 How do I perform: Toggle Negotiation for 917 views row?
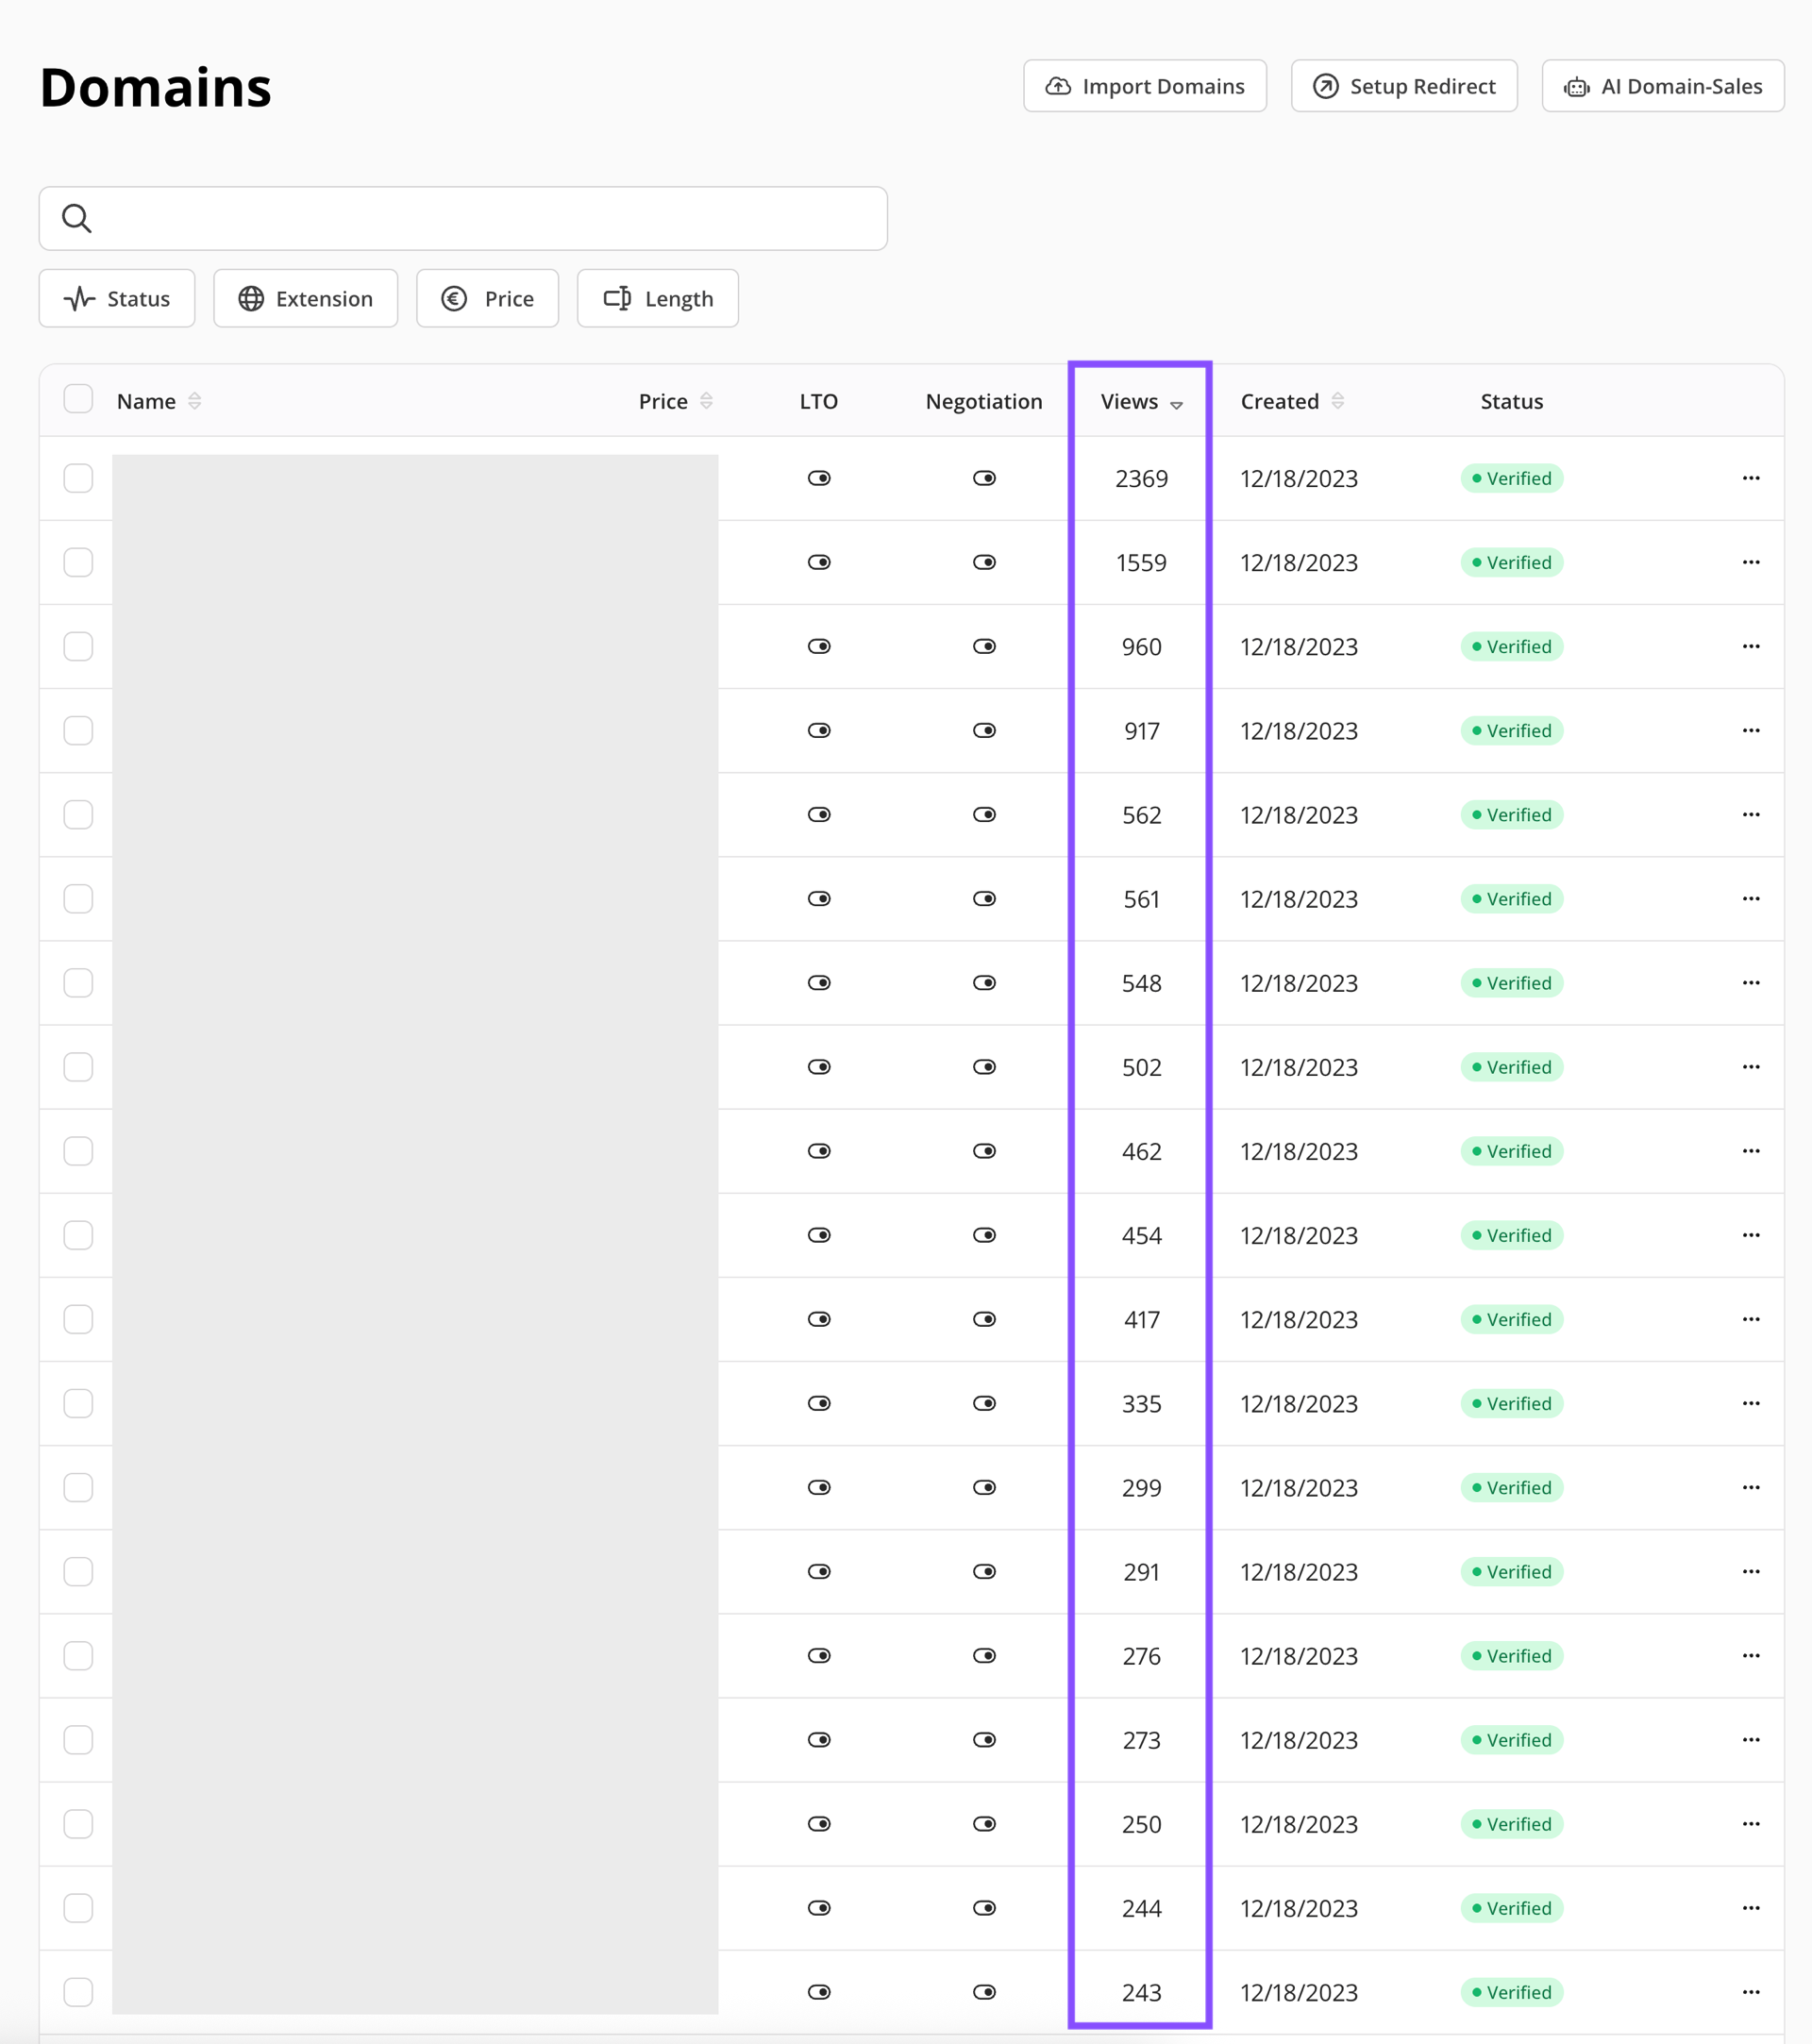[x=984, y=730]
